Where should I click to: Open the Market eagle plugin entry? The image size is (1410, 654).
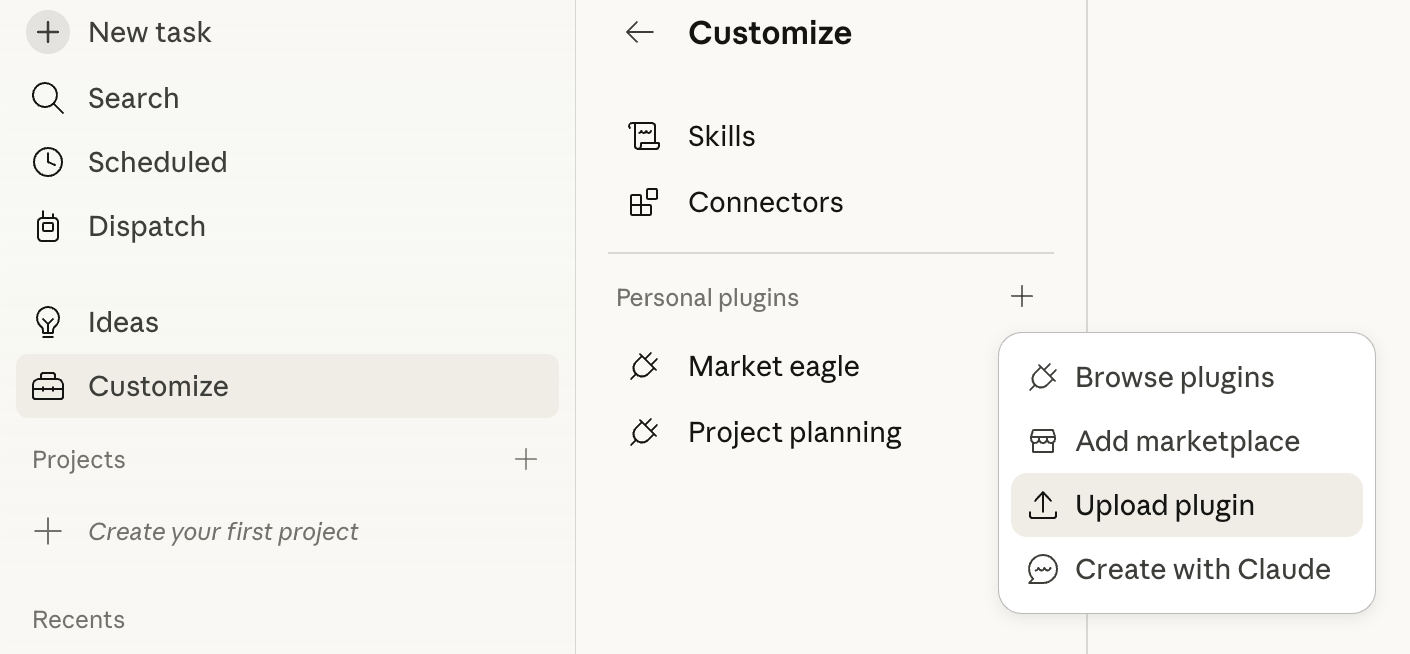click(x=773, y=366)
